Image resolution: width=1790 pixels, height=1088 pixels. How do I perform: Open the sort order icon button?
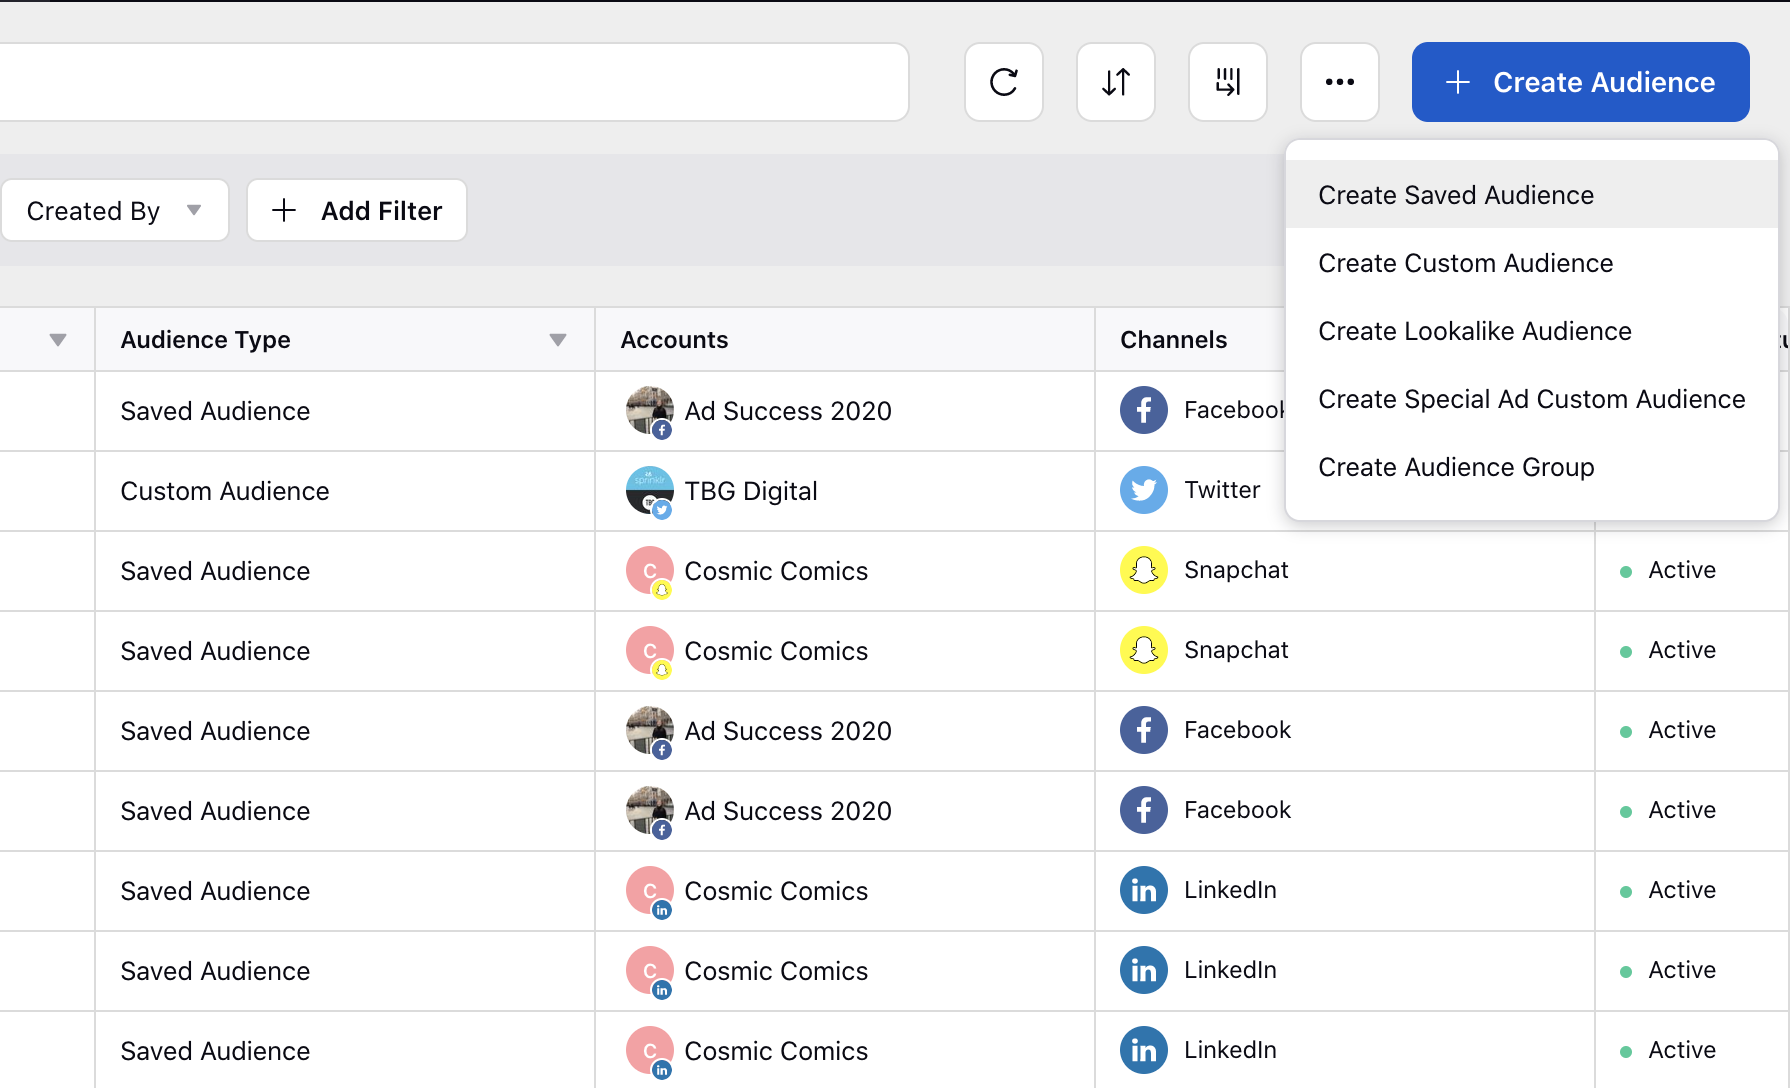[x=1116, y=82]
